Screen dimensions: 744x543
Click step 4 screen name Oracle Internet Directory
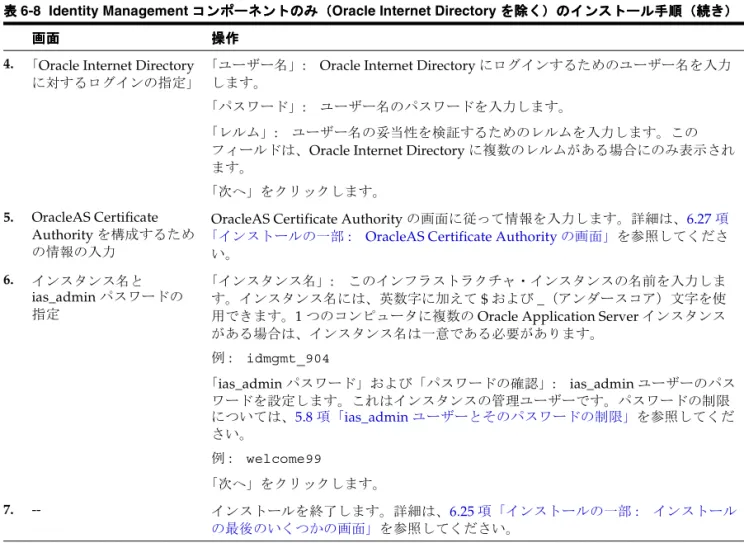[x=113, y=74]
